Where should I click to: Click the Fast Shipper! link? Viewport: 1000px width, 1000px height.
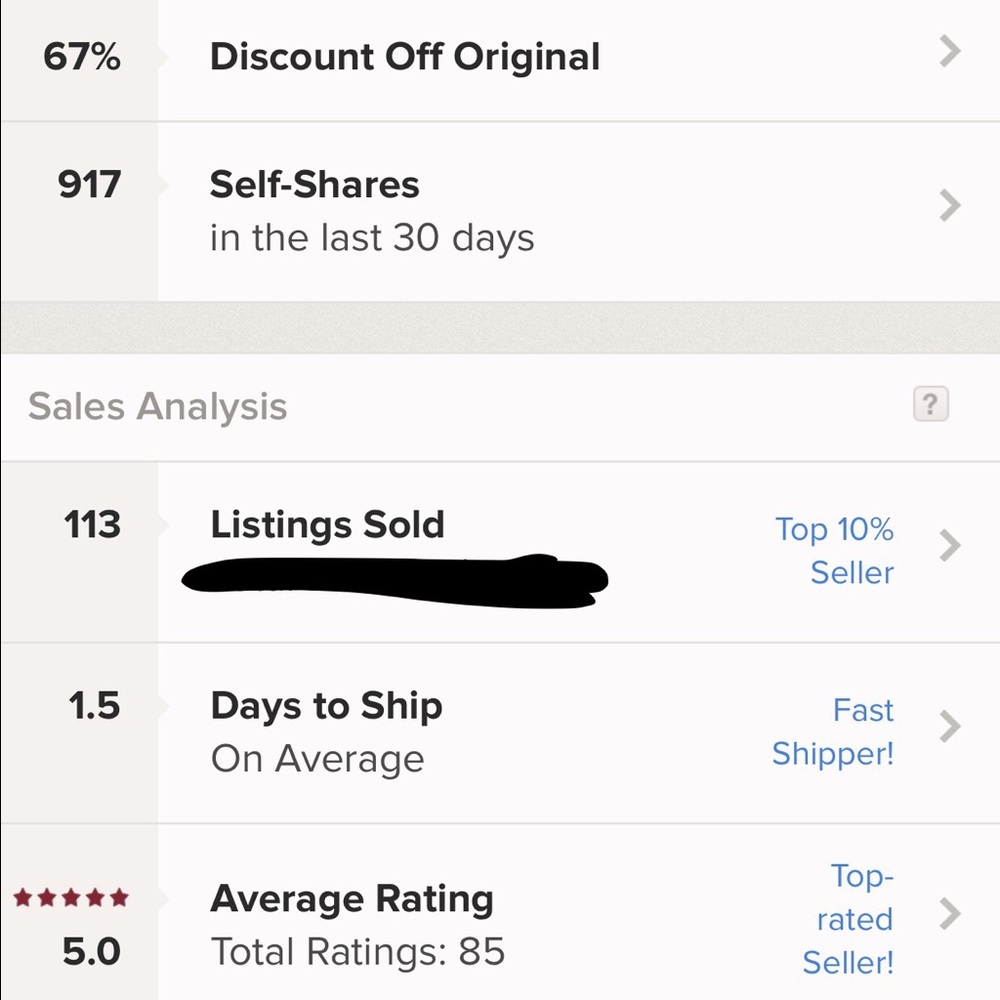coord(833,732)
